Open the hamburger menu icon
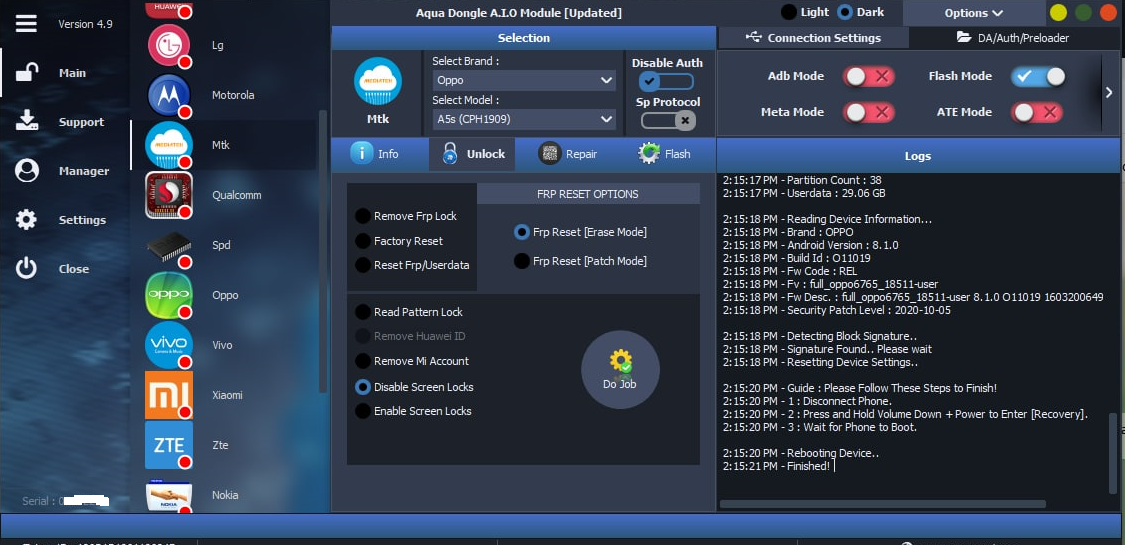The image size is (1125, 545). click(x=27, y=24)
